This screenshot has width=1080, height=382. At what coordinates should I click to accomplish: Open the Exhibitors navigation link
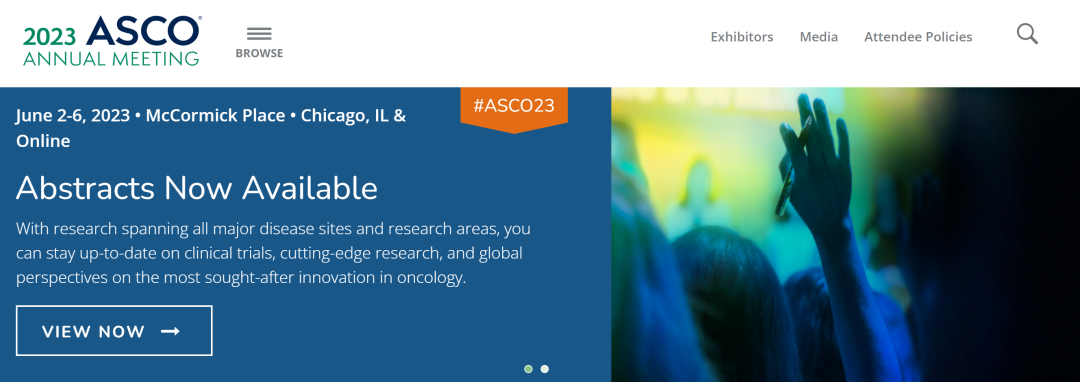pos(742,36)
